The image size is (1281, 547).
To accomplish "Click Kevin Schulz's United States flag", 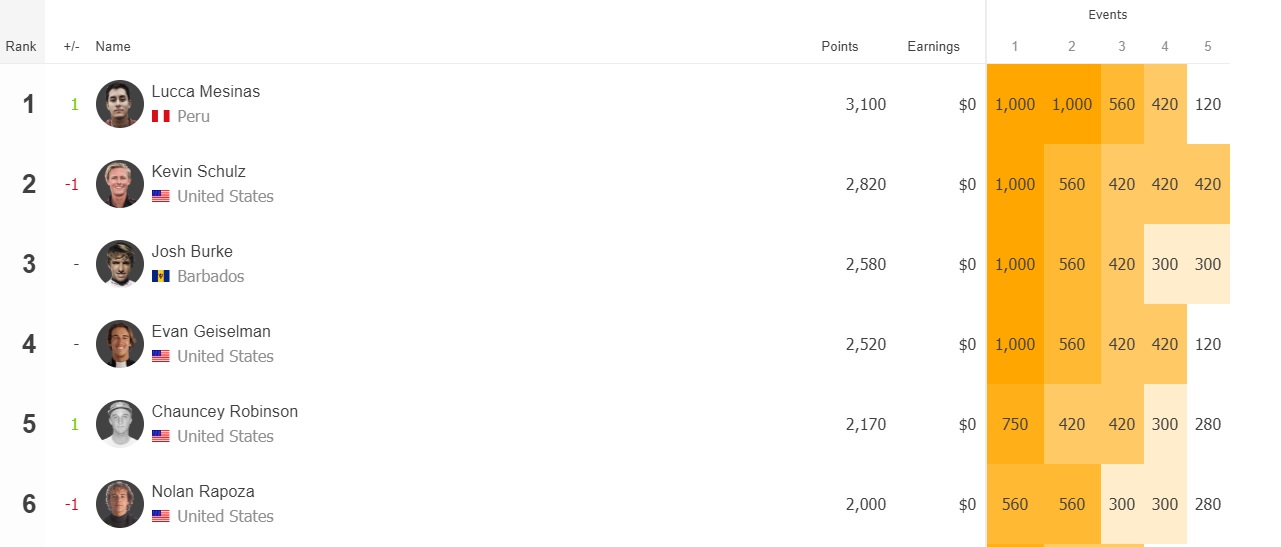I will coord(161,197).
